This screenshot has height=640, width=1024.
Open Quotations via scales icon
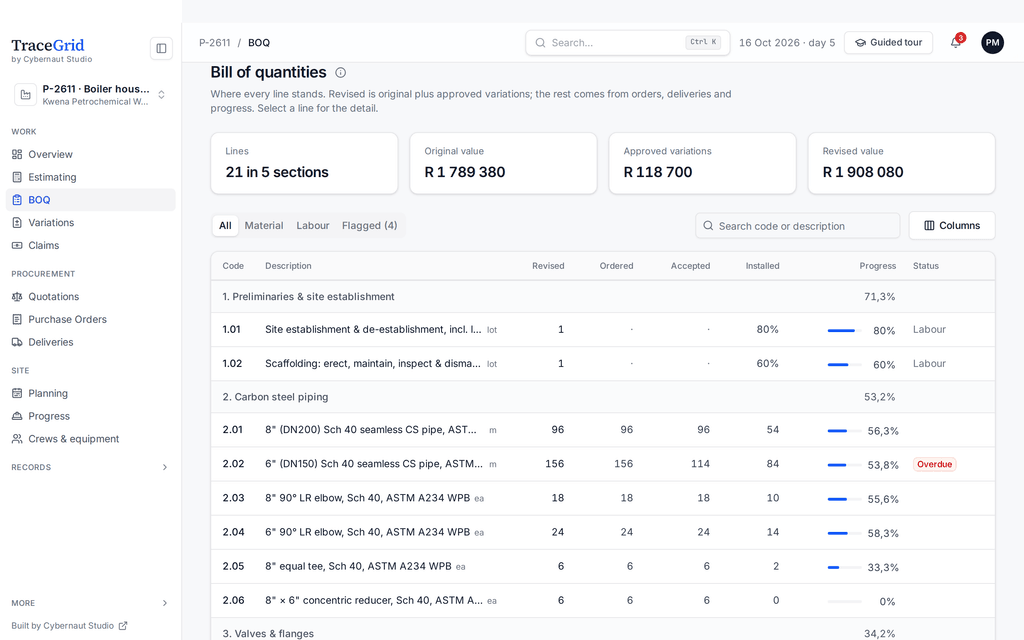point(17,296)
